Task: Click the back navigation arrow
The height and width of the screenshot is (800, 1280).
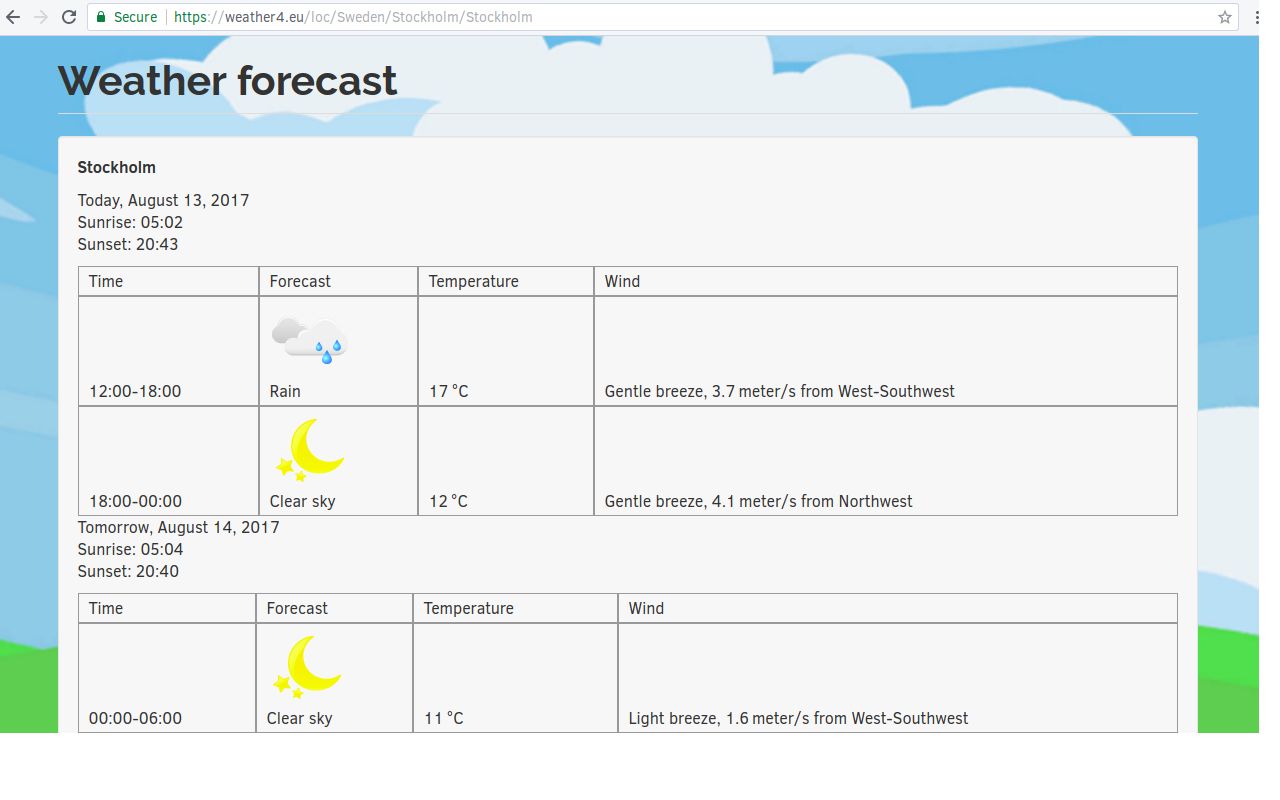Action: 14,17
